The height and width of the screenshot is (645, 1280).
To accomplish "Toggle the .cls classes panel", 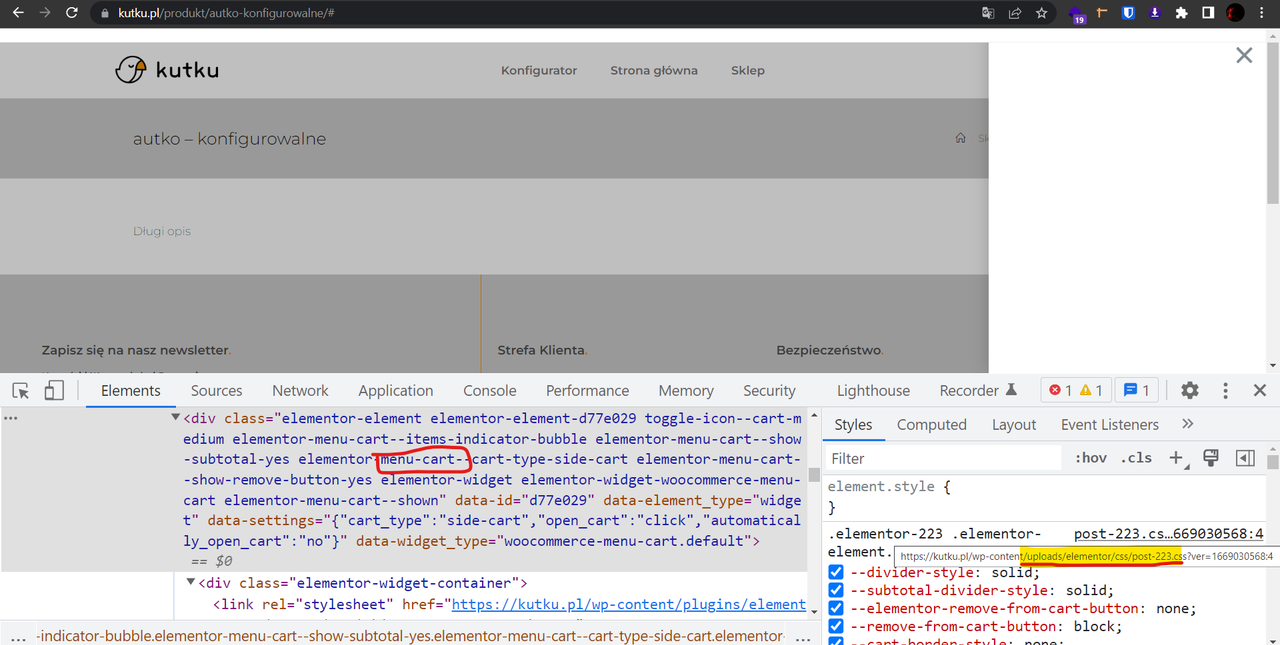I will click(1136, 458).
